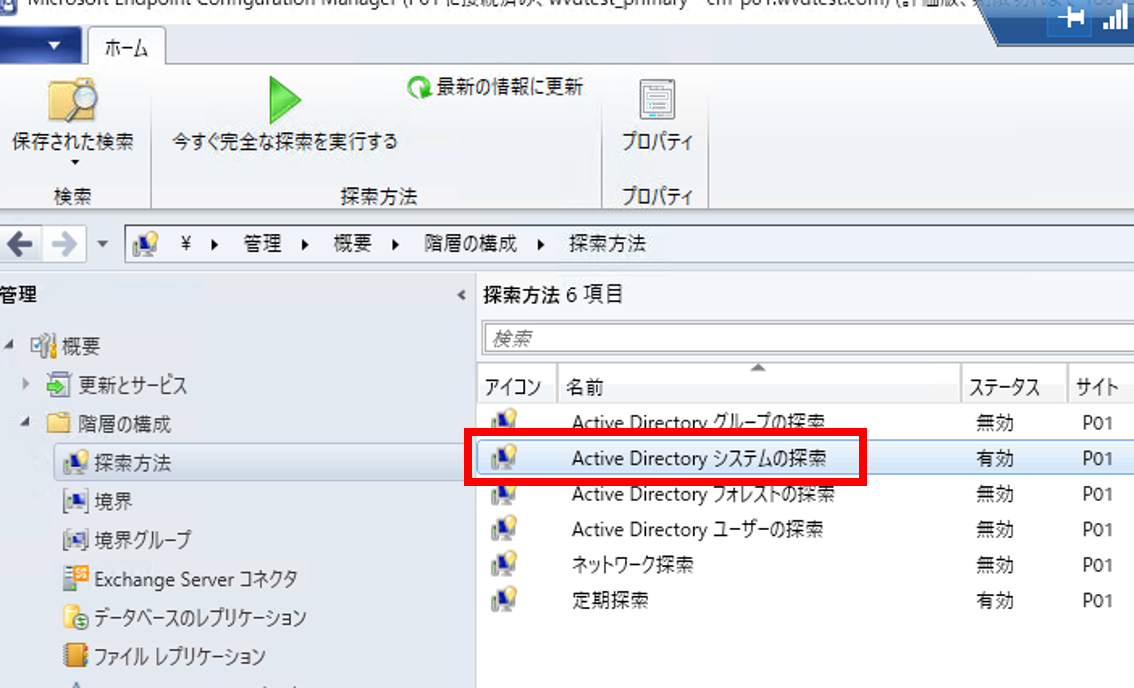Click the forward navigation arrow
1134x688 pixels.
pos(64,244)
